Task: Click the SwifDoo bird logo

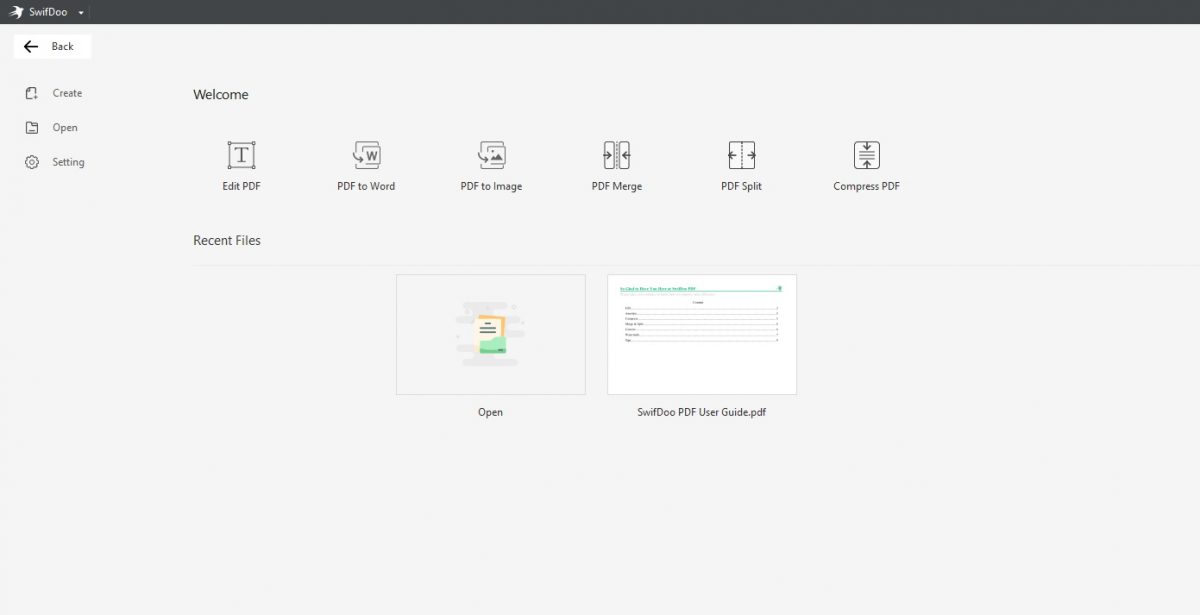Action: pos(16,12)
